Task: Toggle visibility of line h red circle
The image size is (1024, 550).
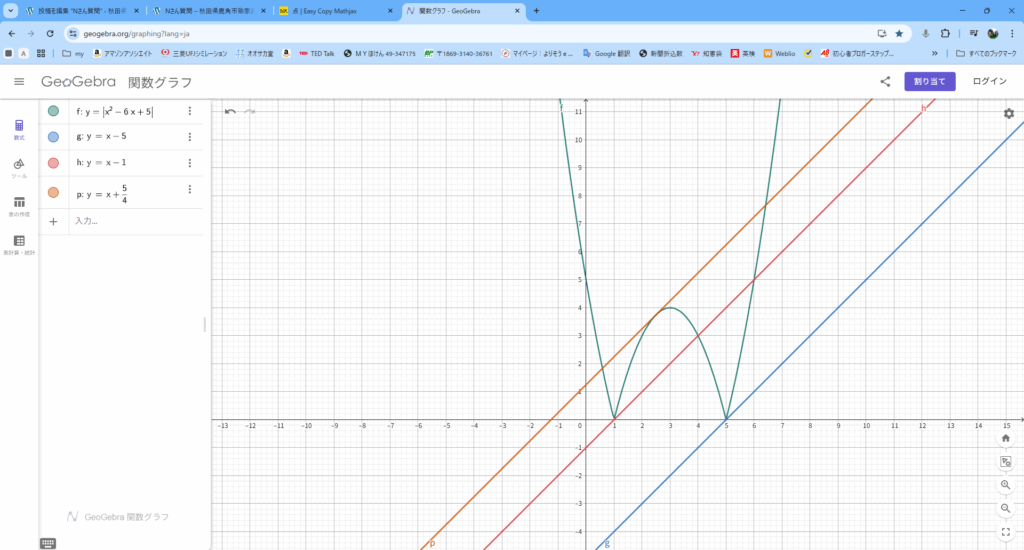Action: (53, 163)
